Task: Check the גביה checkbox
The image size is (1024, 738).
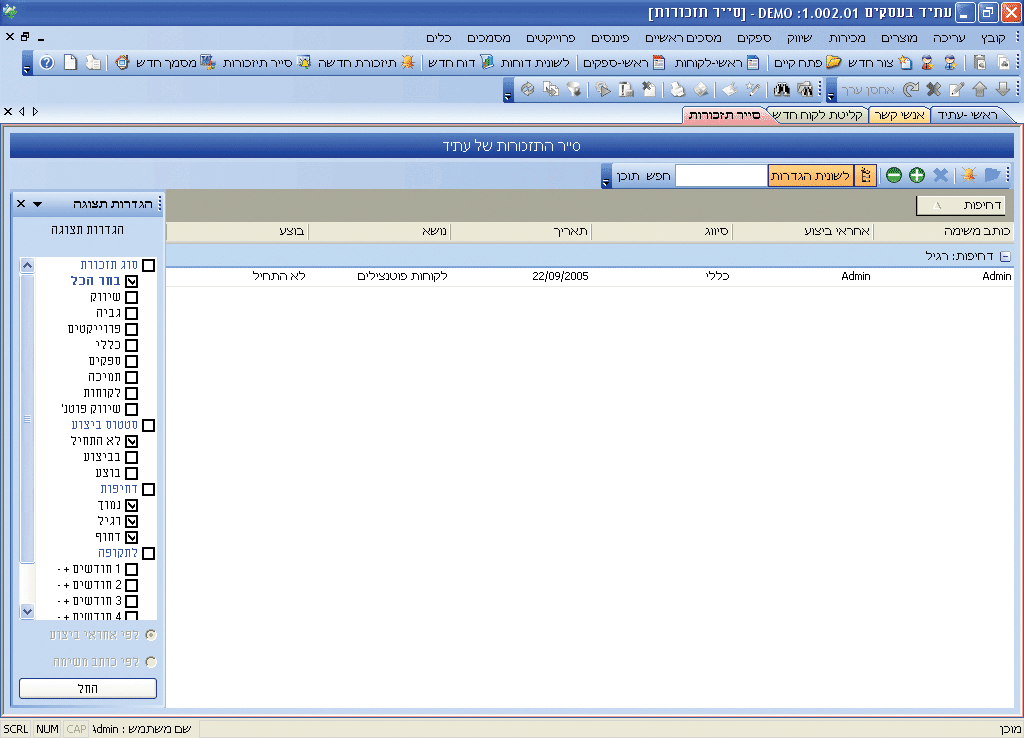Action: (131, 313)
